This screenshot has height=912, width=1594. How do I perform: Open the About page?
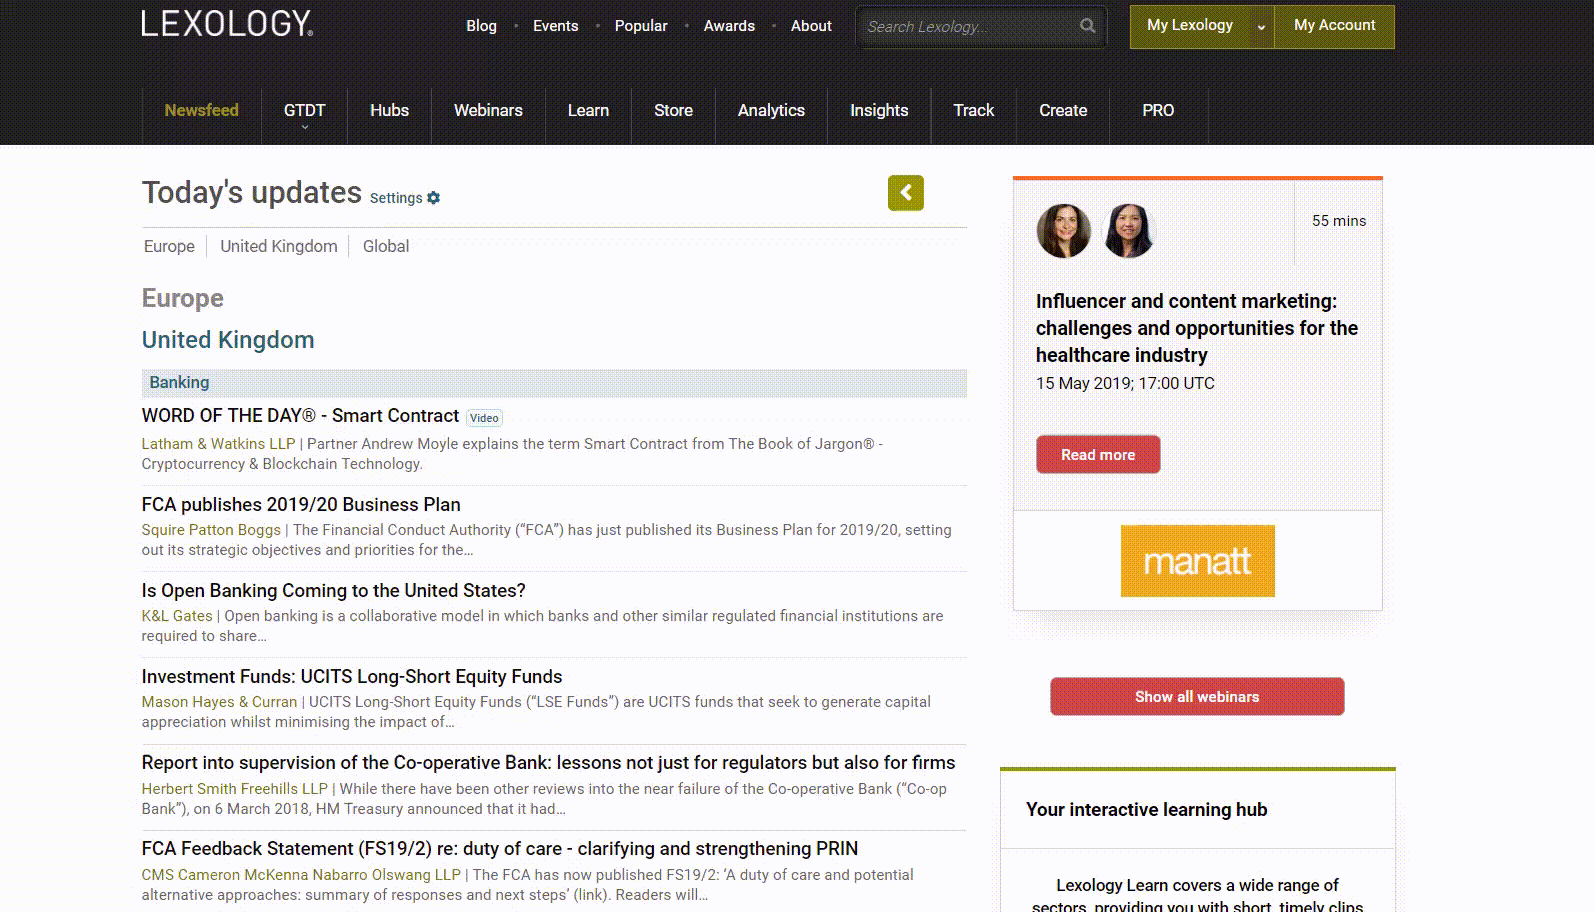[811, 26]
